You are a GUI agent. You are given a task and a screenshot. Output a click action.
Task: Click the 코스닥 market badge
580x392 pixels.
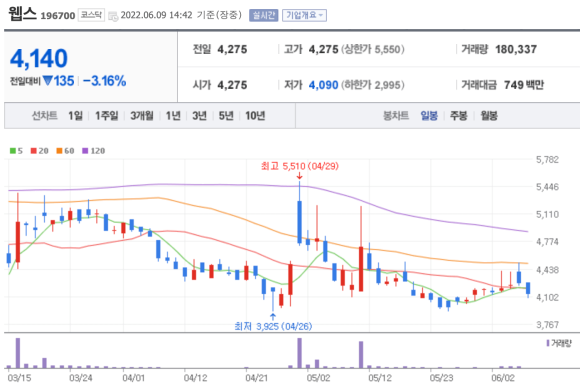pyautogui.click(x=91, y=15)
